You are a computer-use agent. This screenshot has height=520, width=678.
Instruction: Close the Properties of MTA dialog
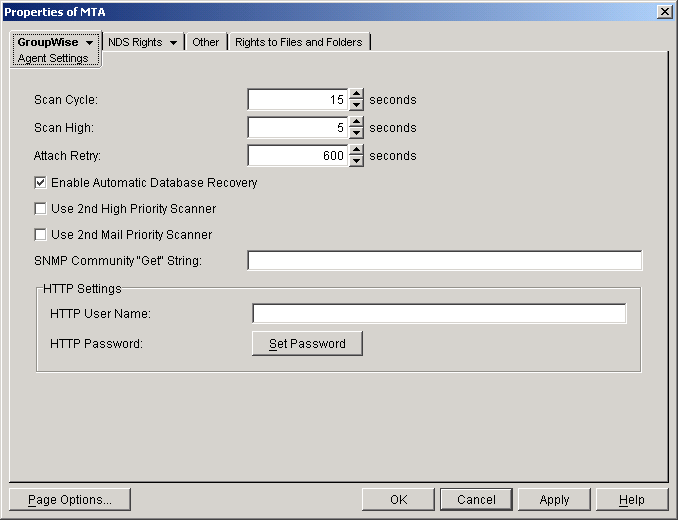(x=664, y=12)
